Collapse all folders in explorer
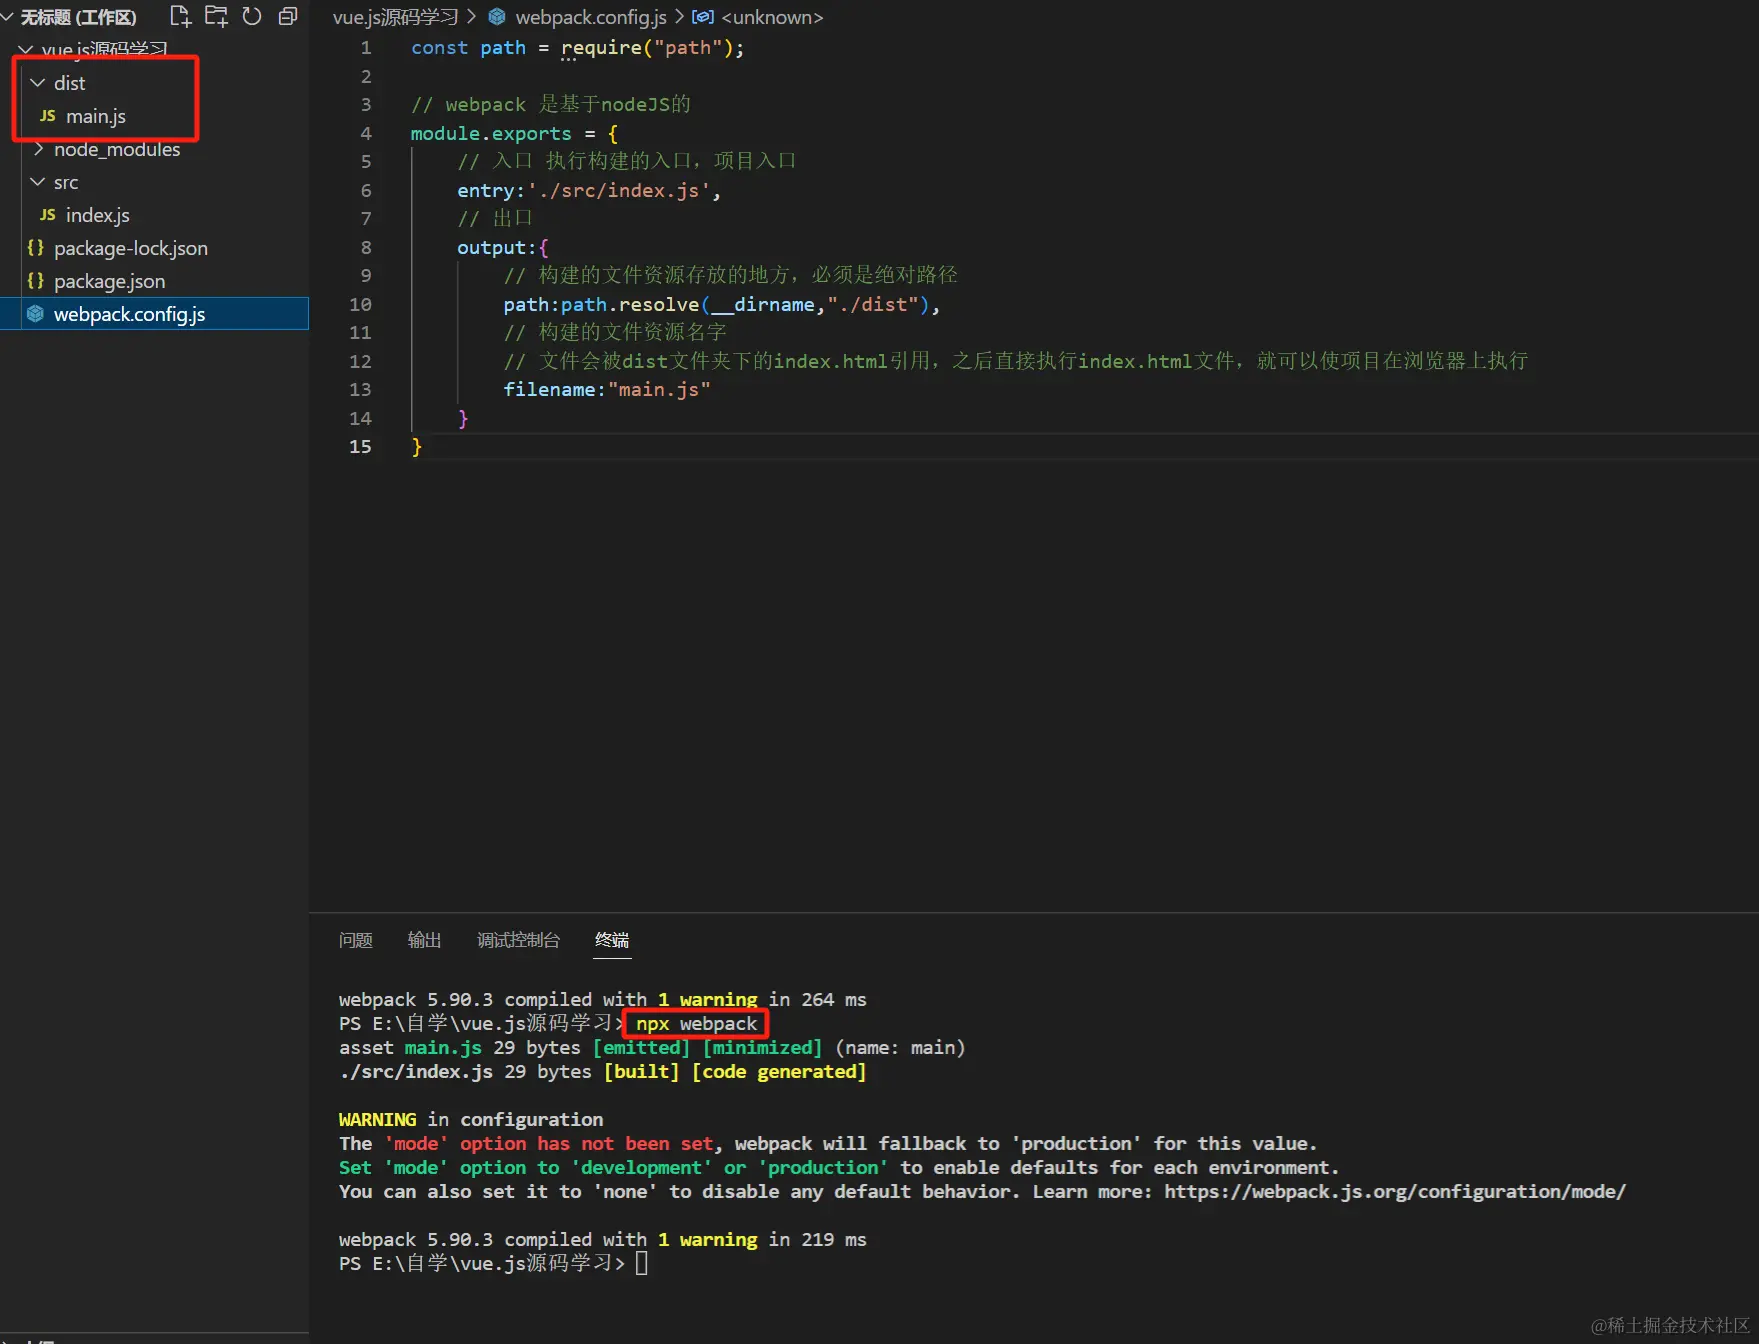1759x1344 pixels. (x=288, y=16)
